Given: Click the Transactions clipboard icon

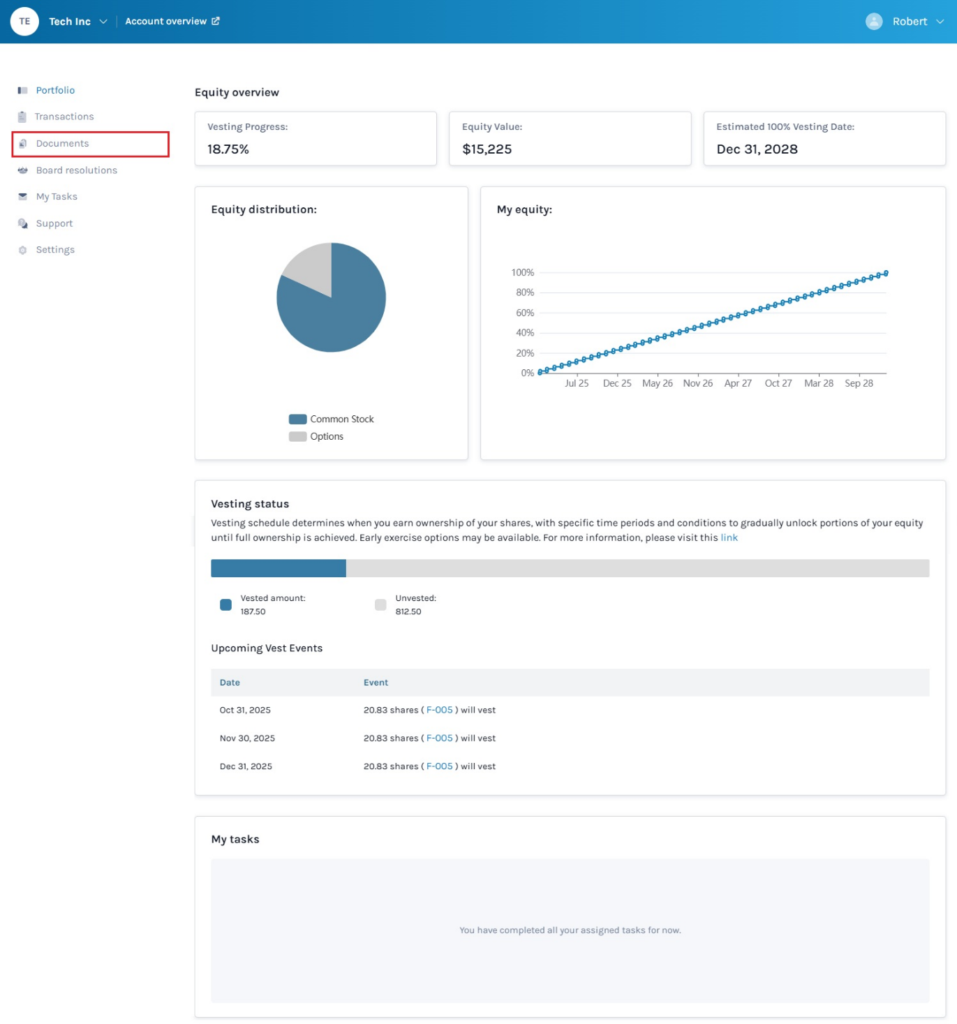Looking at the screenshot, I should (x=22, y=117).
